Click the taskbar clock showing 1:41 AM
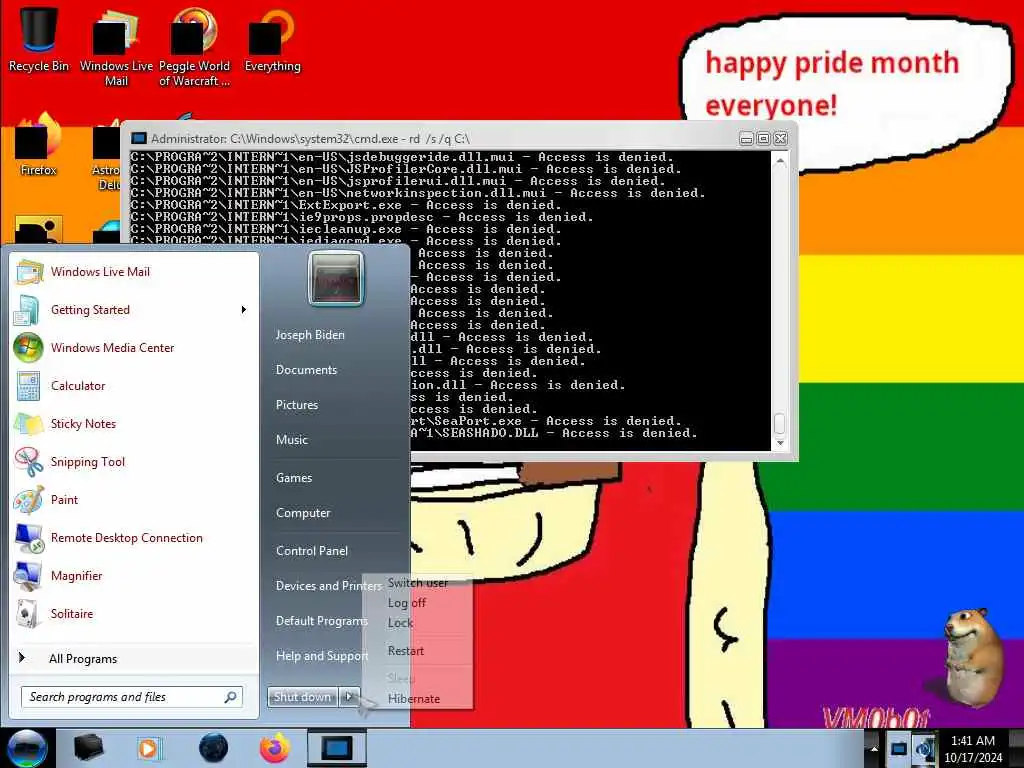 coord(973,749)
